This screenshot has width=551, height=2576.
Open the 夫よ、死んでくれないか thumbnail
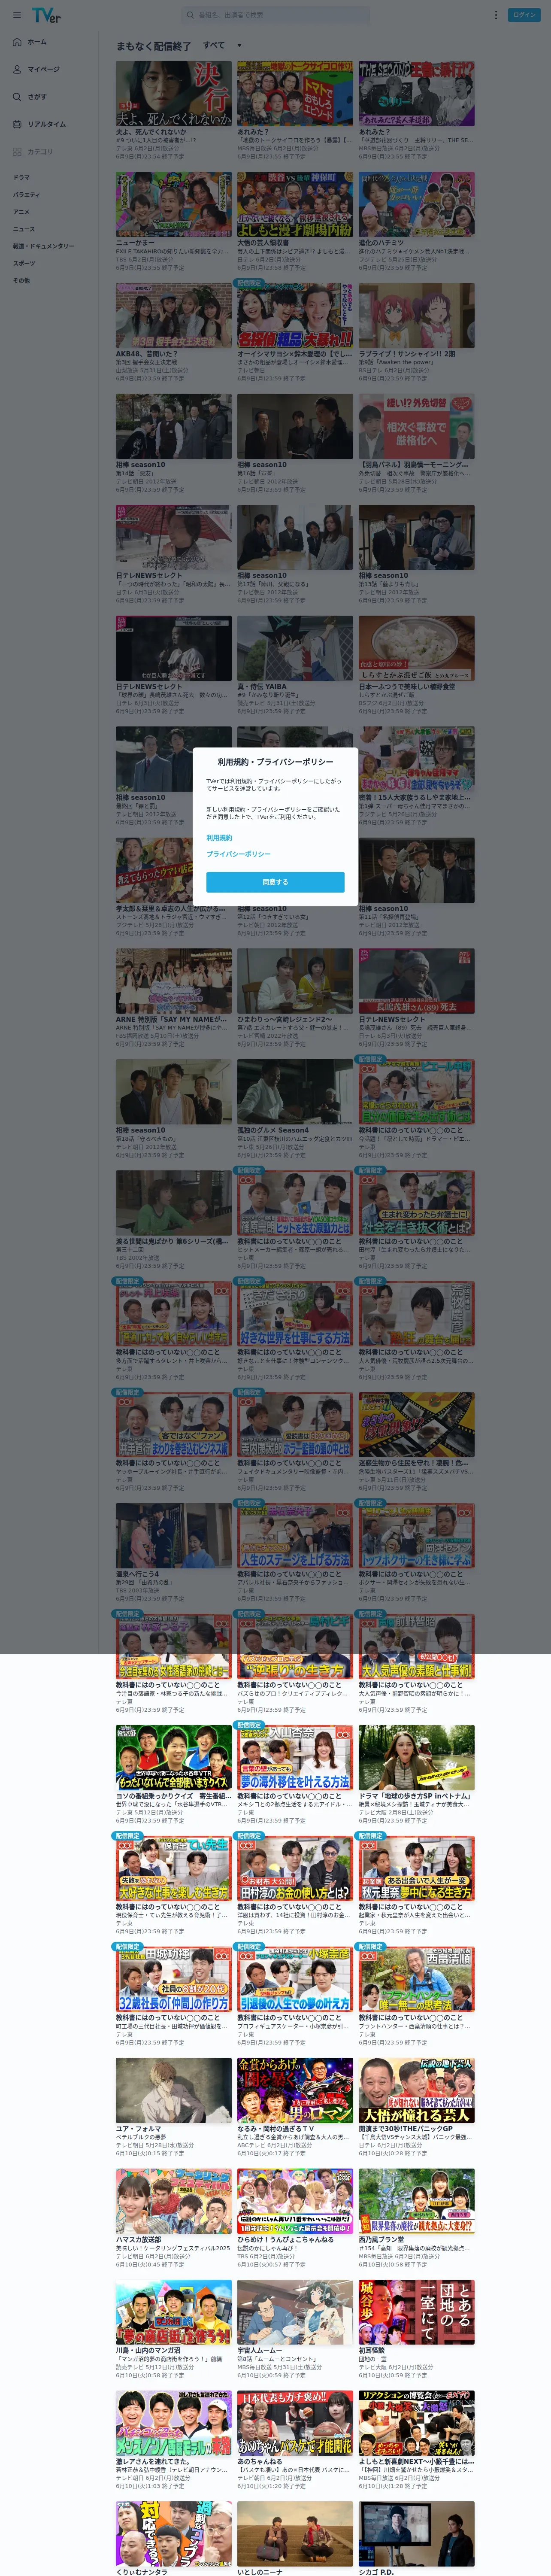[173, 93]
